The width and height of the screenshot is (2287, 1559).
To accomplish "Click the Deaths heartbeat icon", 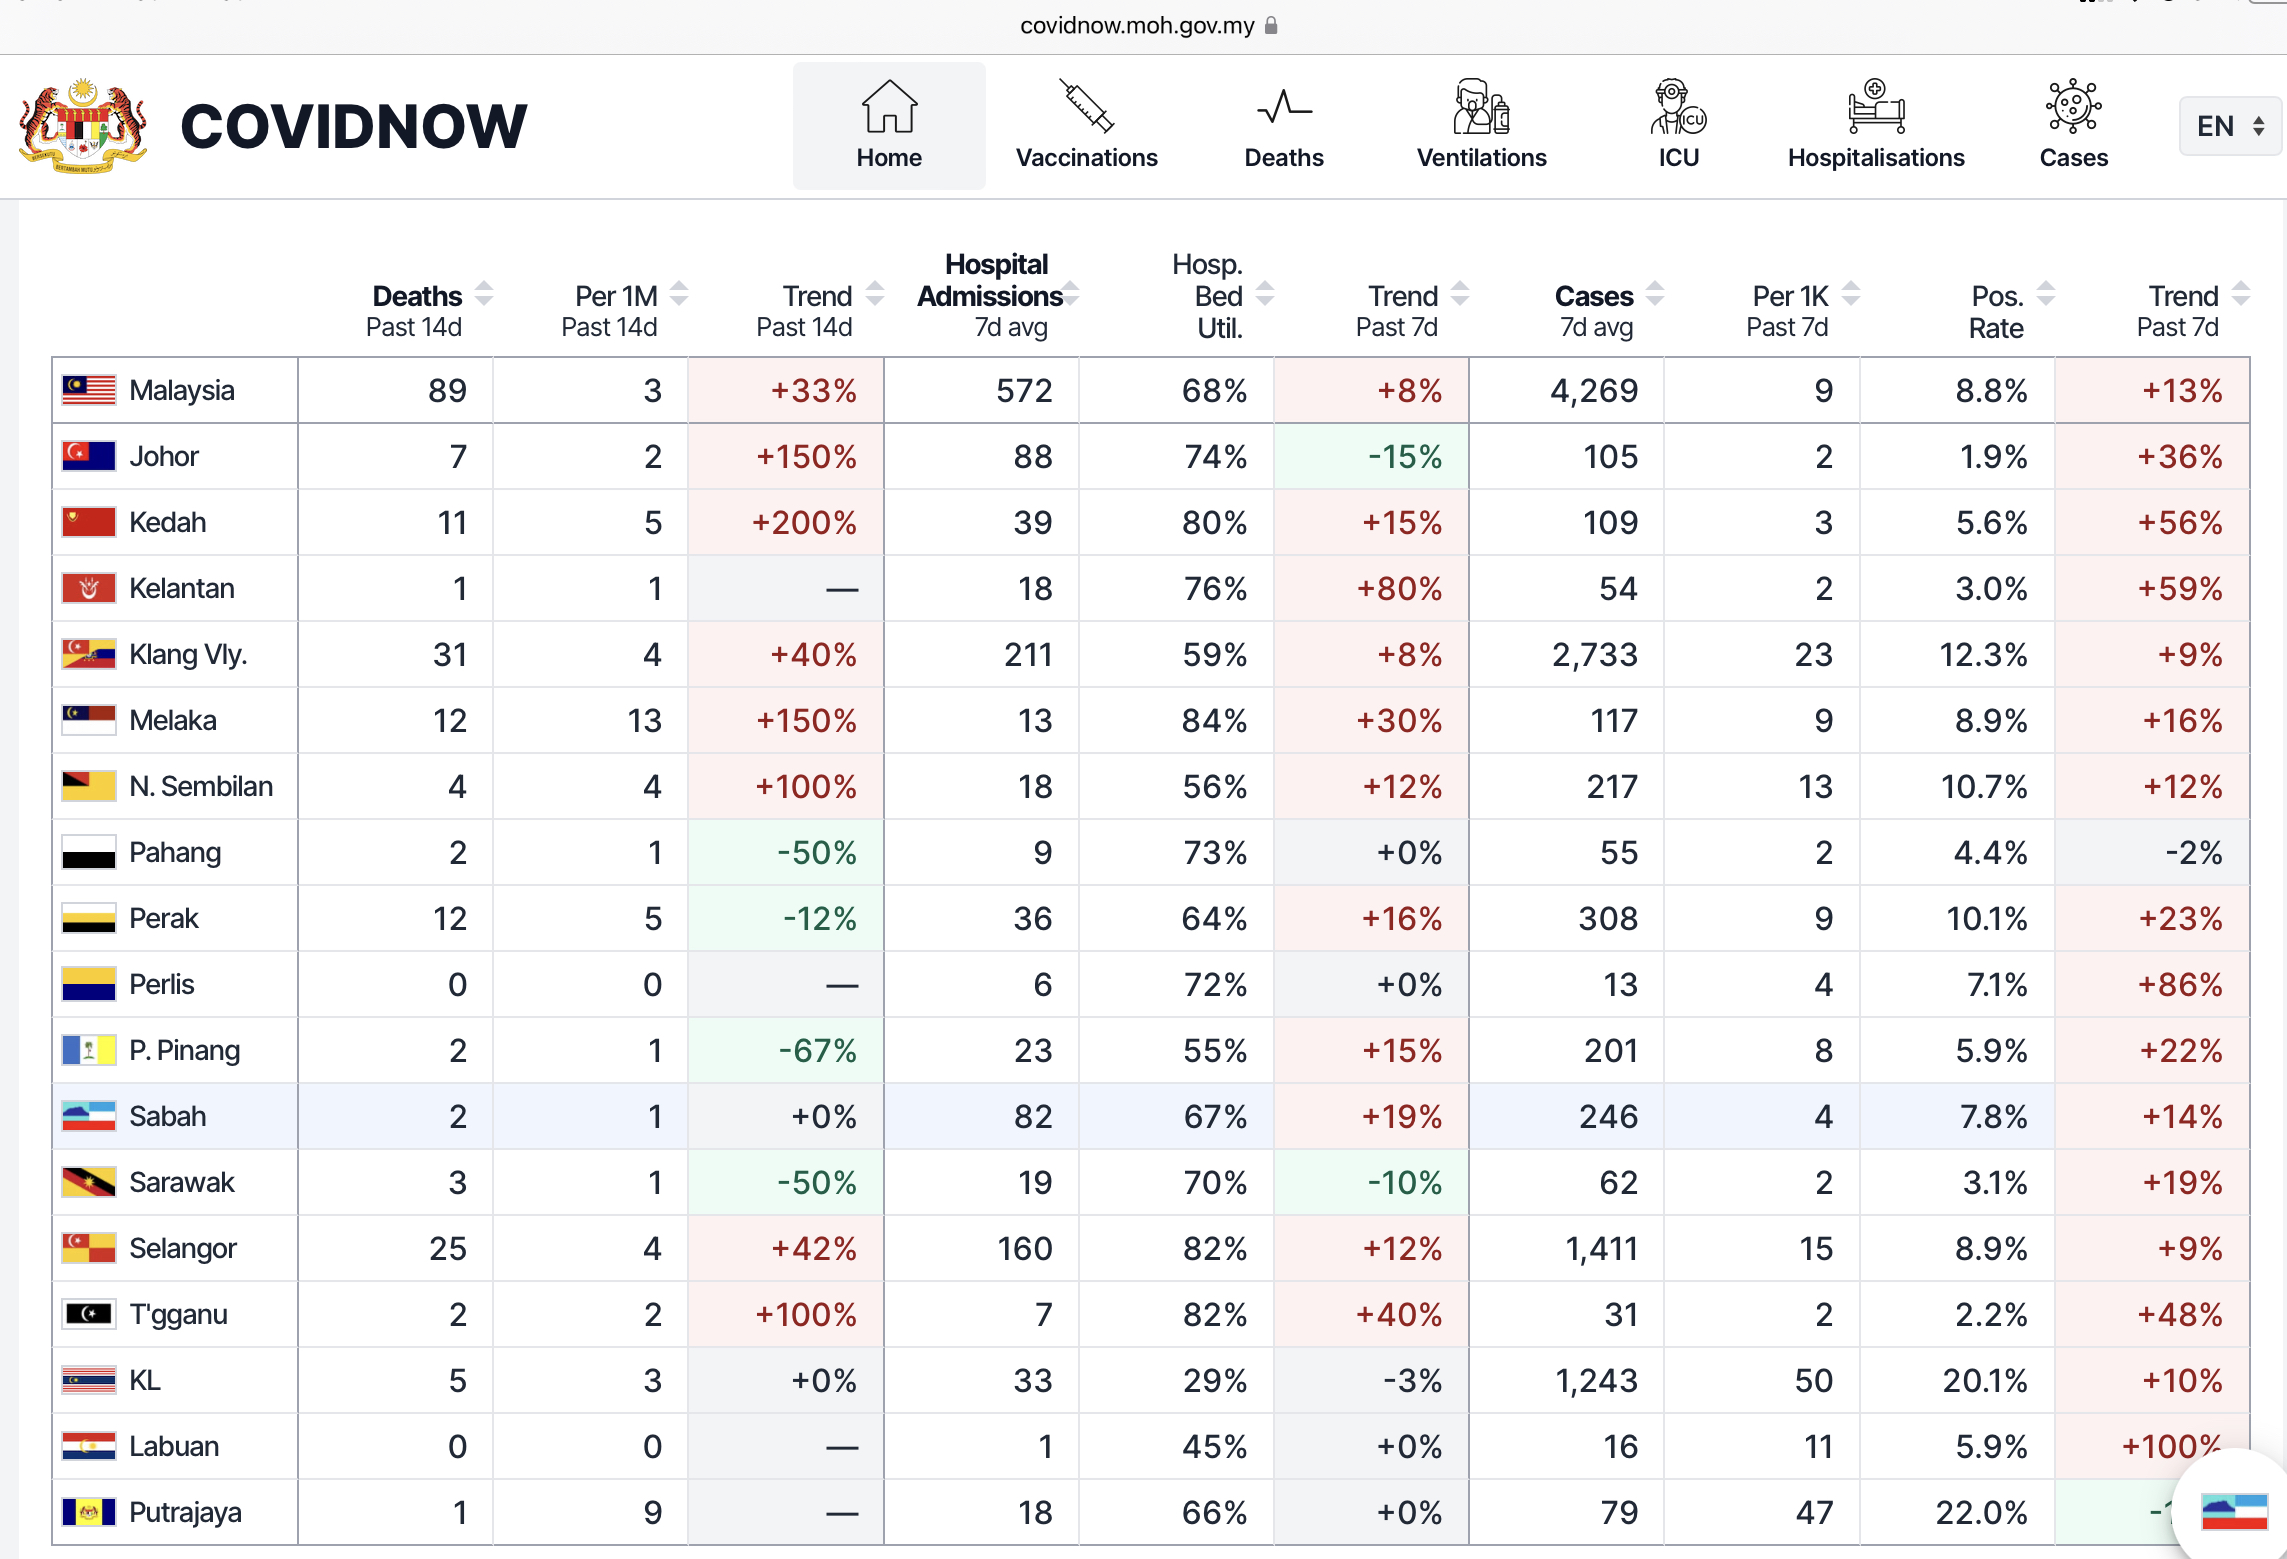I will pyautogui.click(x=1283, y=107).
